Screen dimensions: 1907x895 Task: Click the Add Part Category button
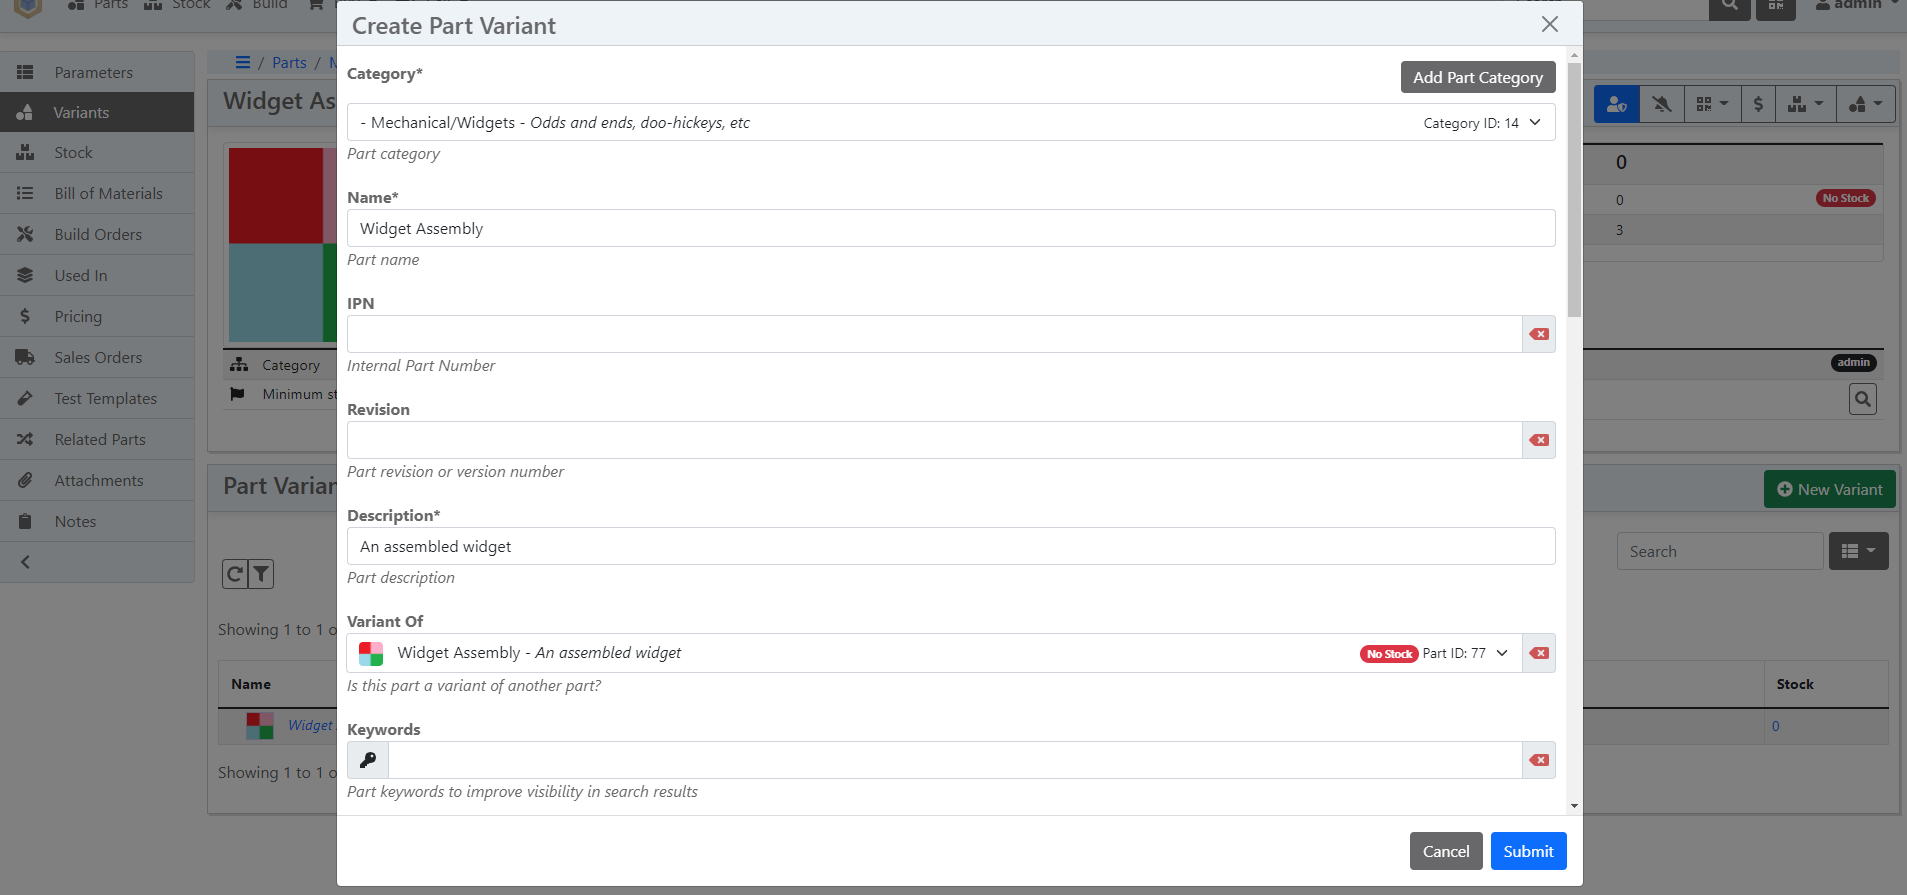[x=1477, y=77]
